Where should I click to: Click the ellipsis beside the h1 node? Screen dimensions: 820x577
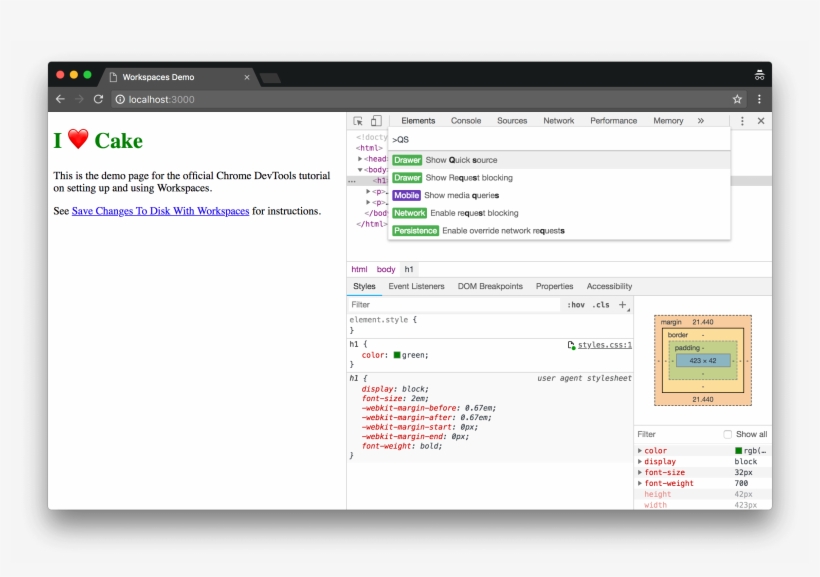pos(352,181)
